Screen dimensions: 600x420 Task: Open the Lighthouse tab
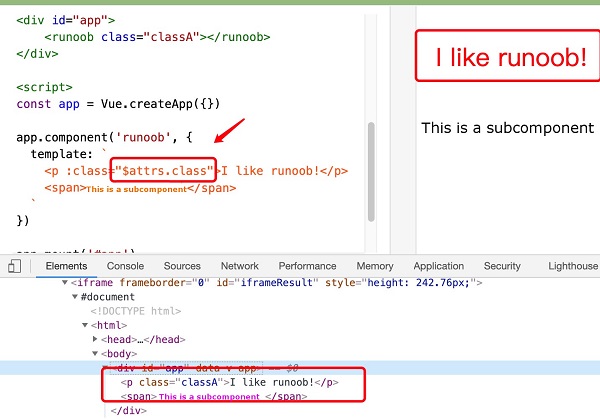(x=569, y=266)
